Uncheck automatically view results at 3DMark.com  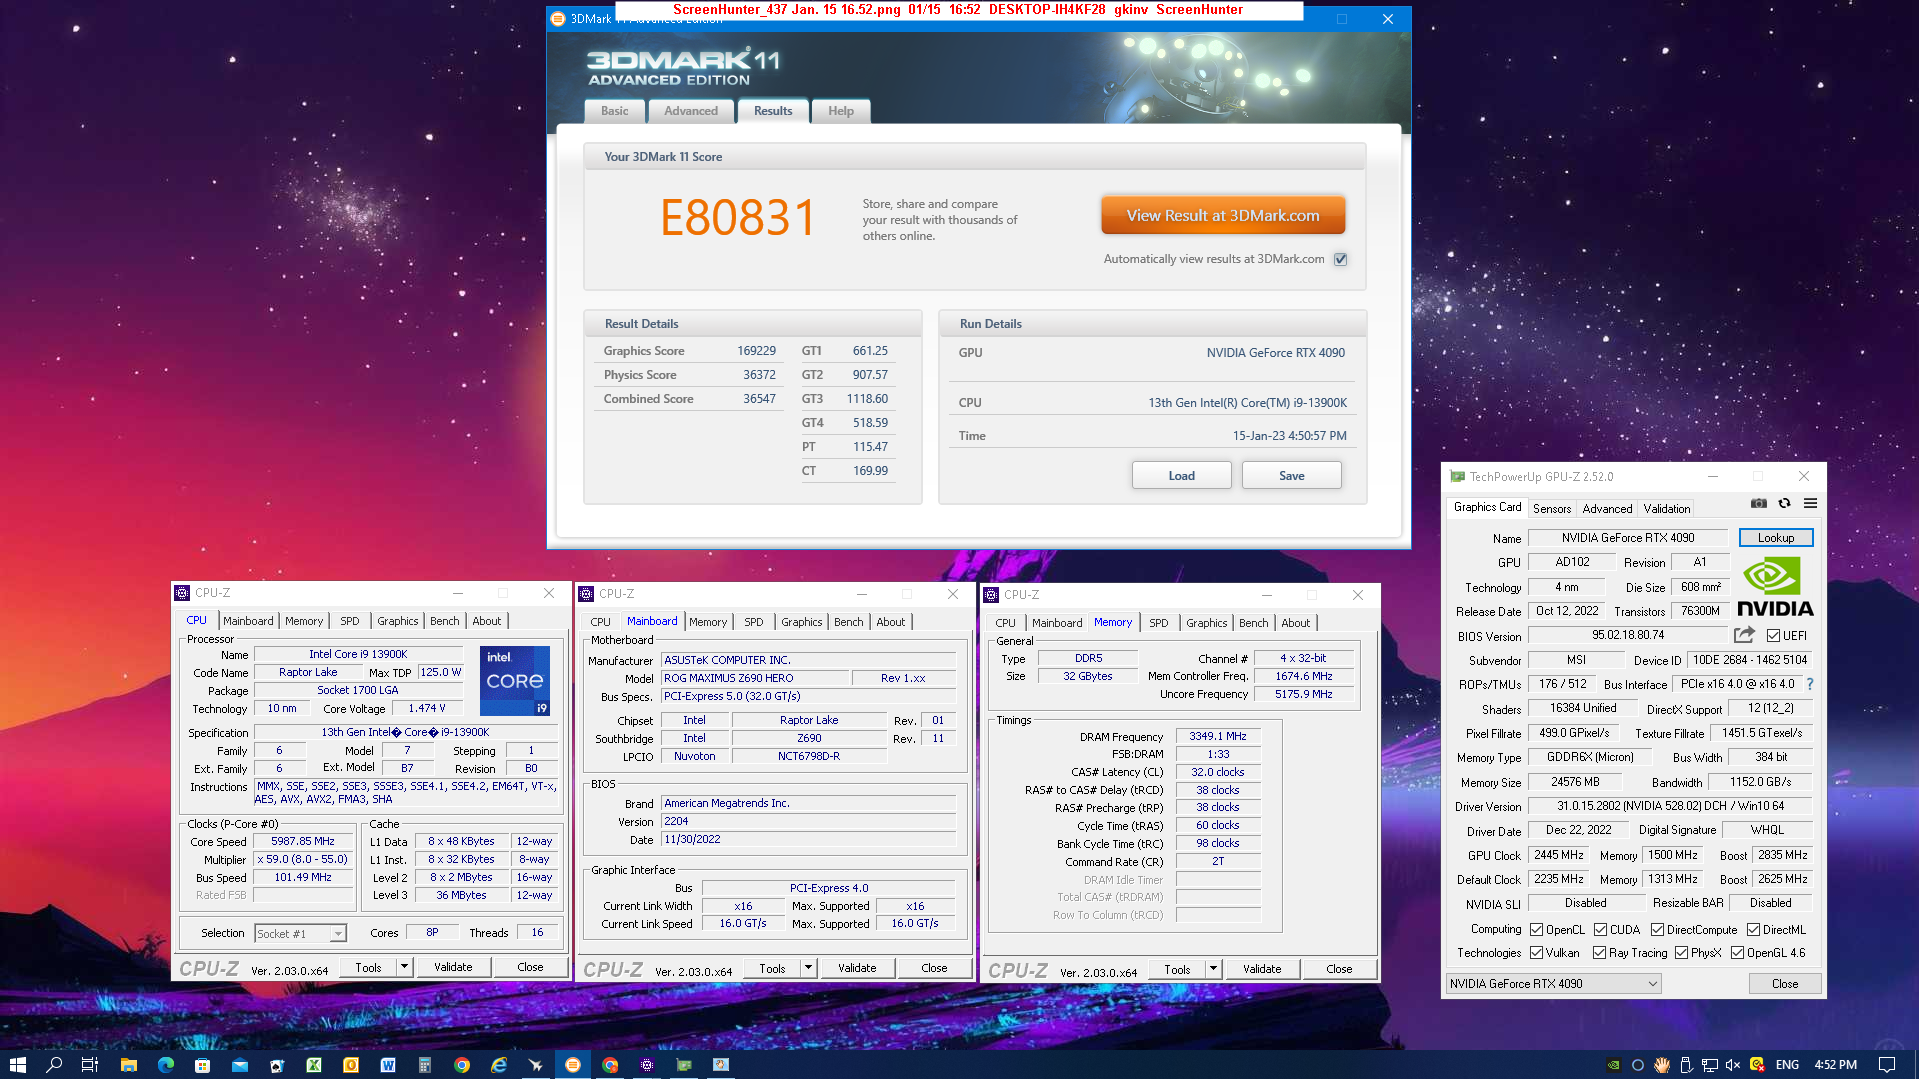pos(1341,259)
